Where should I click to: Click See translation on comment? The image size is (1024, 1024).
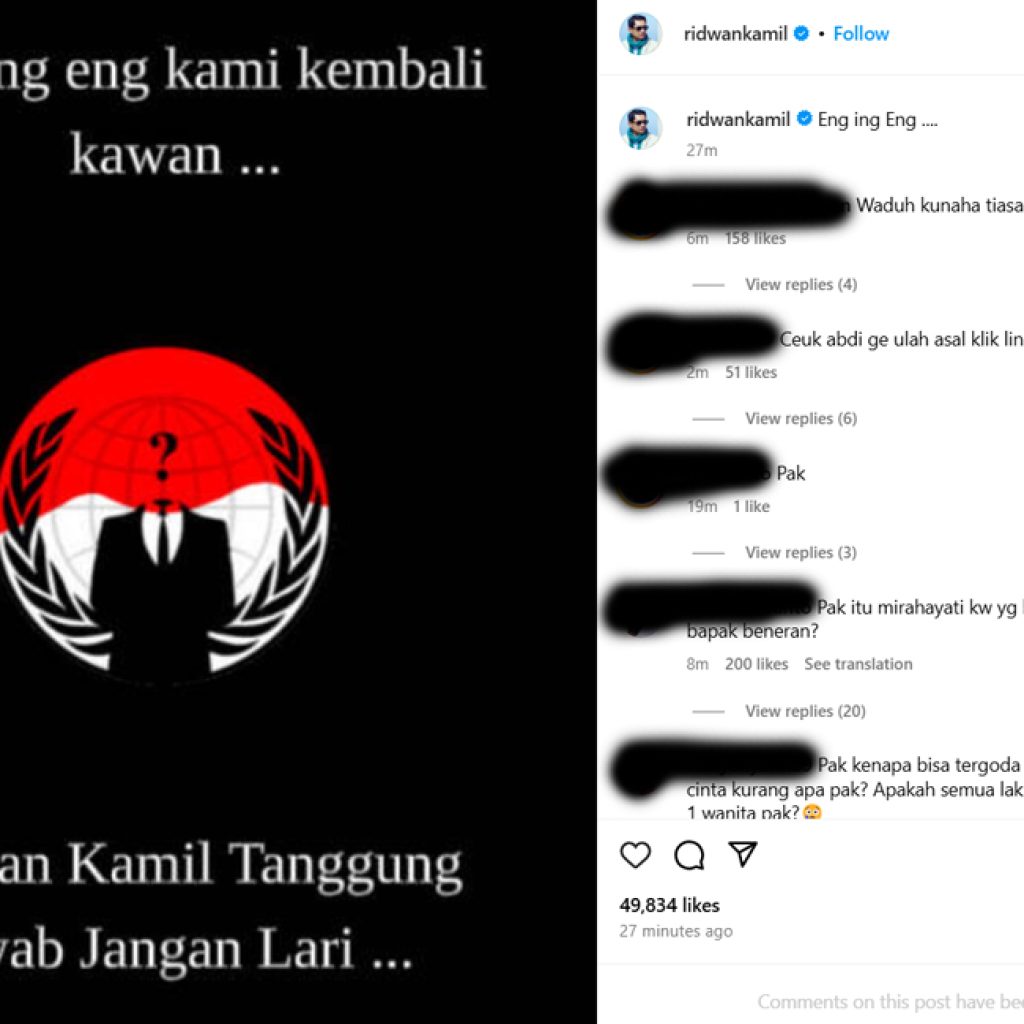[x=858, y=664]
